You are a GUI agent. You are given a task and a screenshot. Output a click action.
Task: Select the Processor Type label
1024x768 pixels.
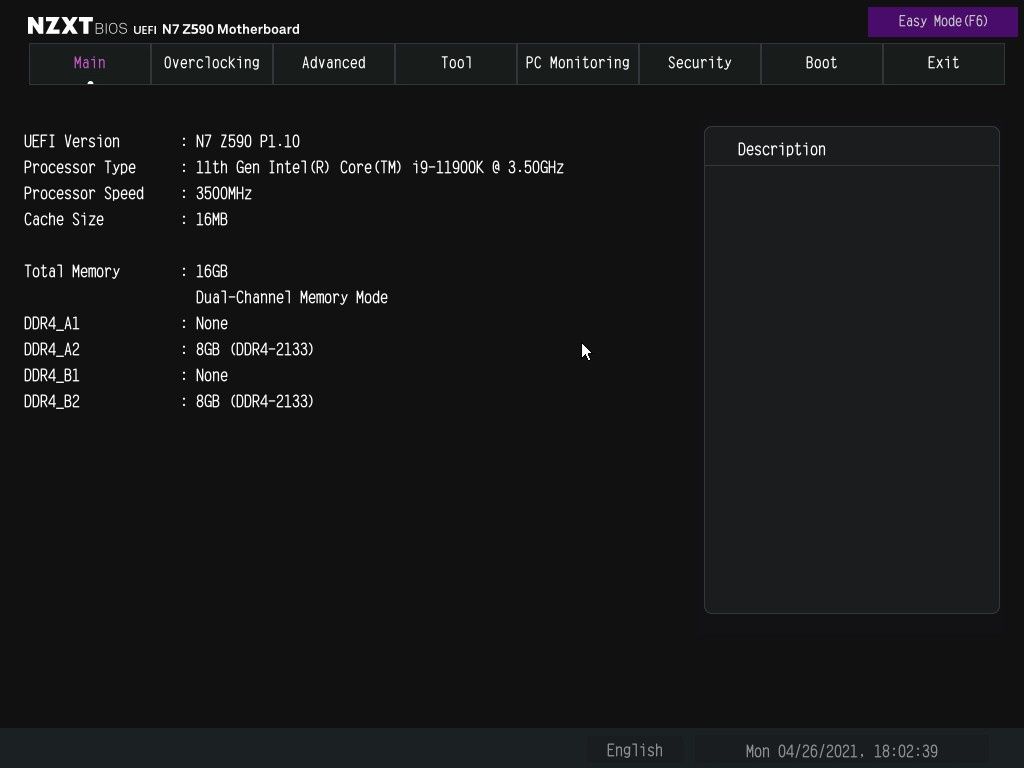80,168
